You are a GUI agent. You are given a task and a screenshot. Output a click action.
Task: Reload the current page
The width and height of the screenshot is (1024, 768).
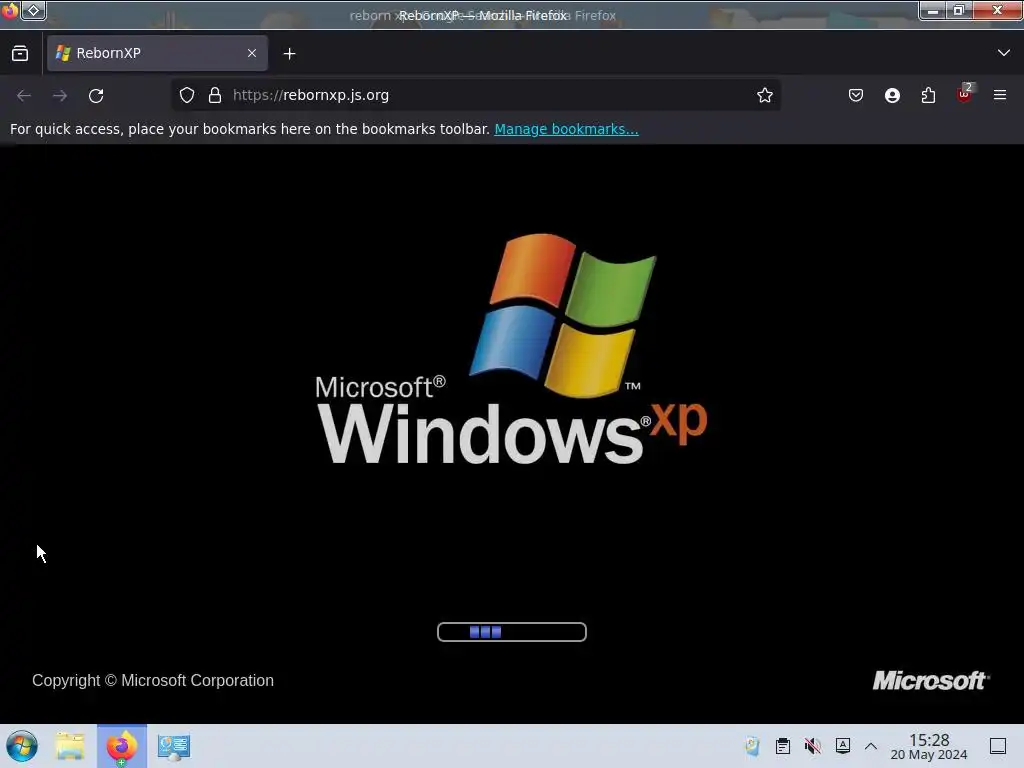pos(96,95)
